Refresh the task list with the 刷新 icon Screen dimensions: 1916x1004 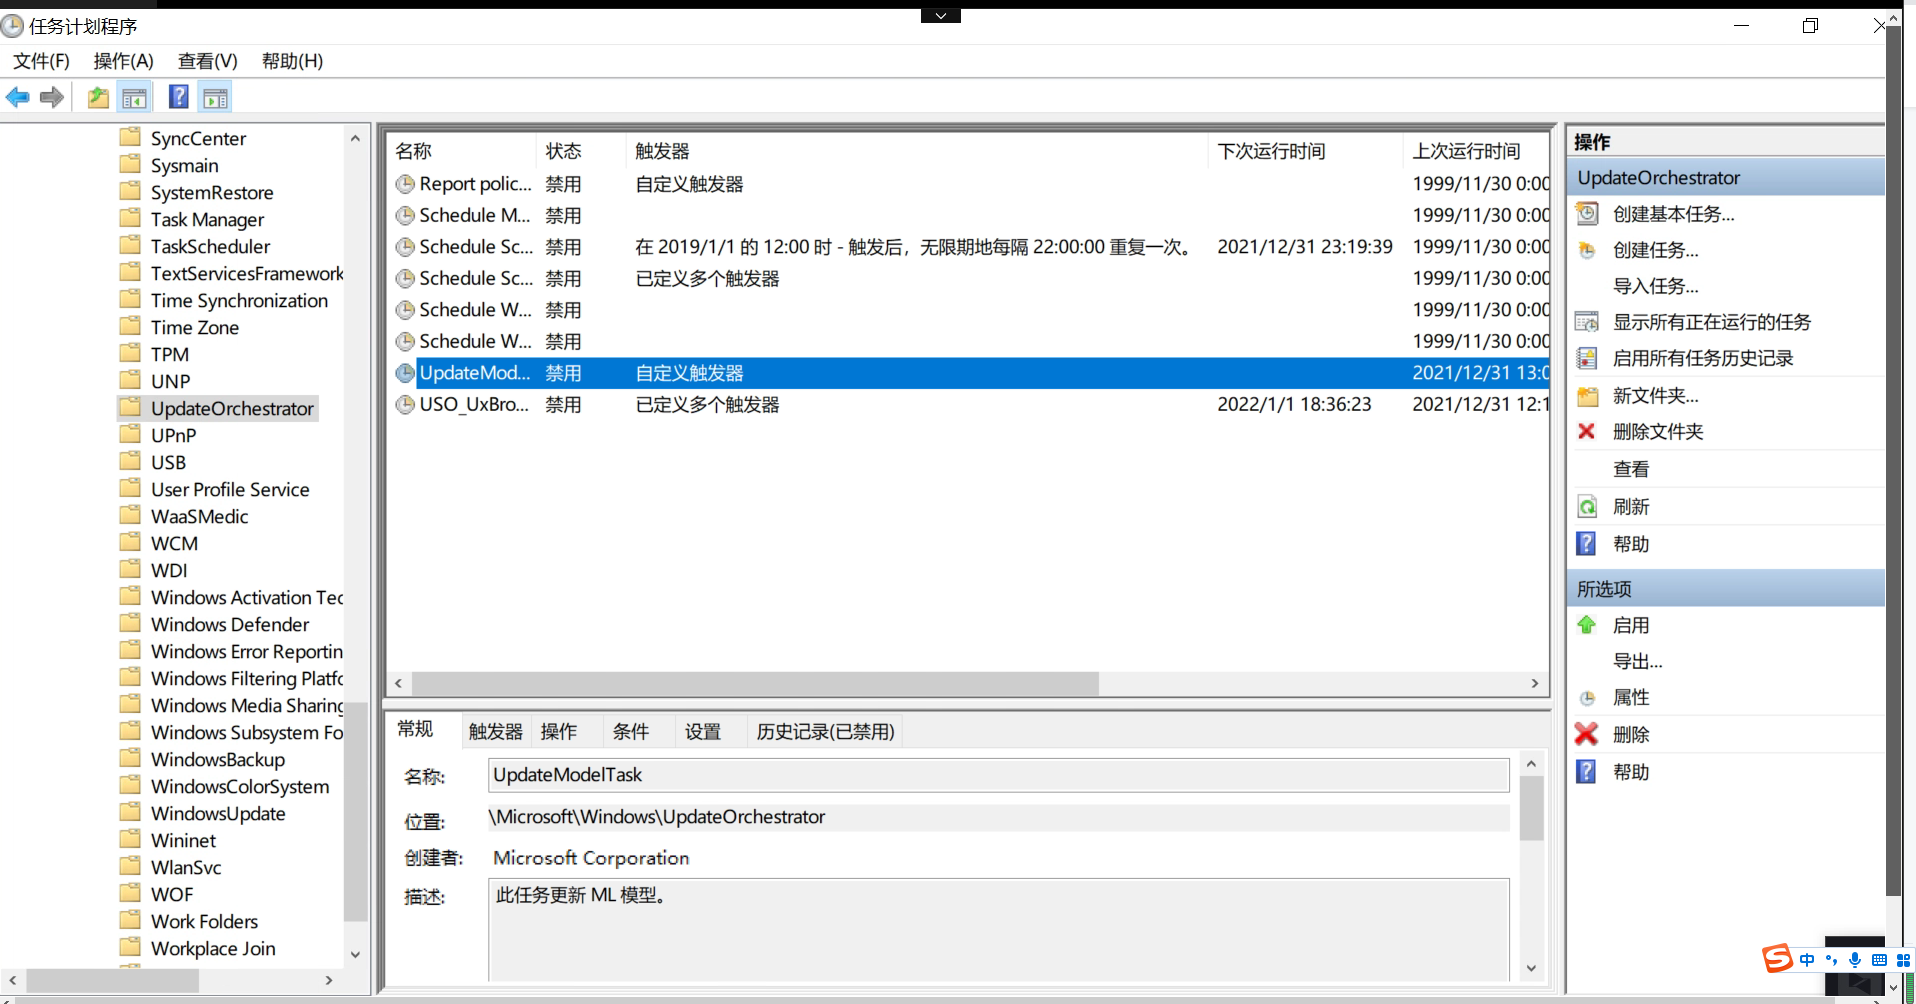(1588, 506)
